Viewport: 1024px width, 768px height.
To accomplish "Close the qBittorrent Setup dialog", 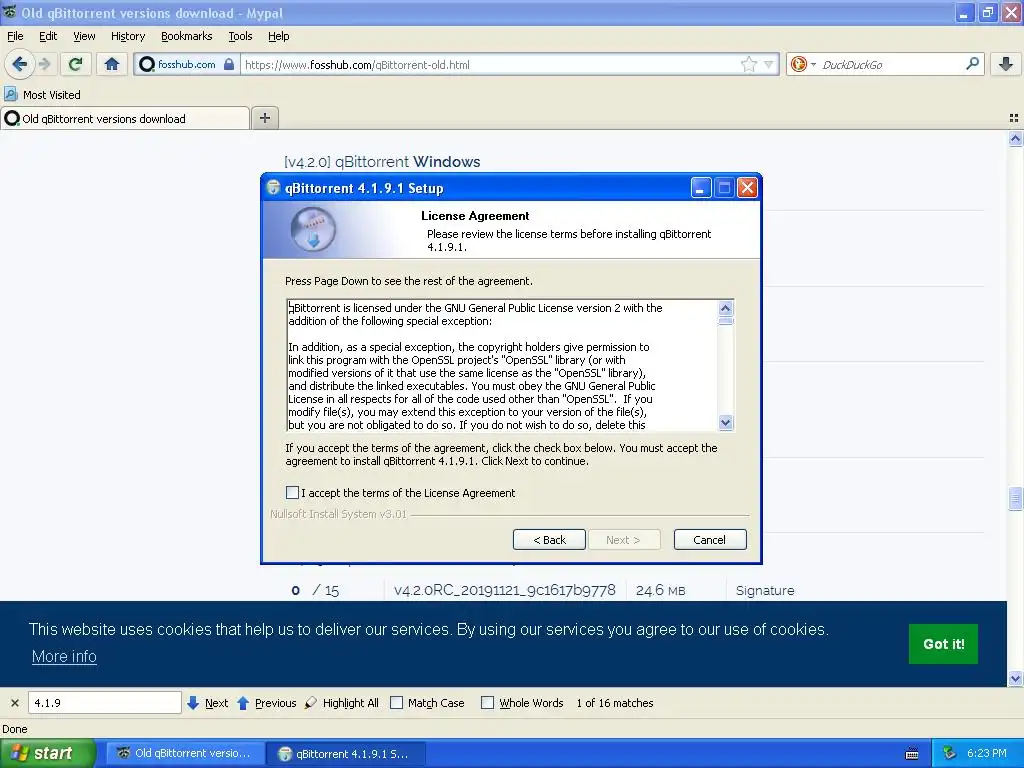I will point(747,188).
